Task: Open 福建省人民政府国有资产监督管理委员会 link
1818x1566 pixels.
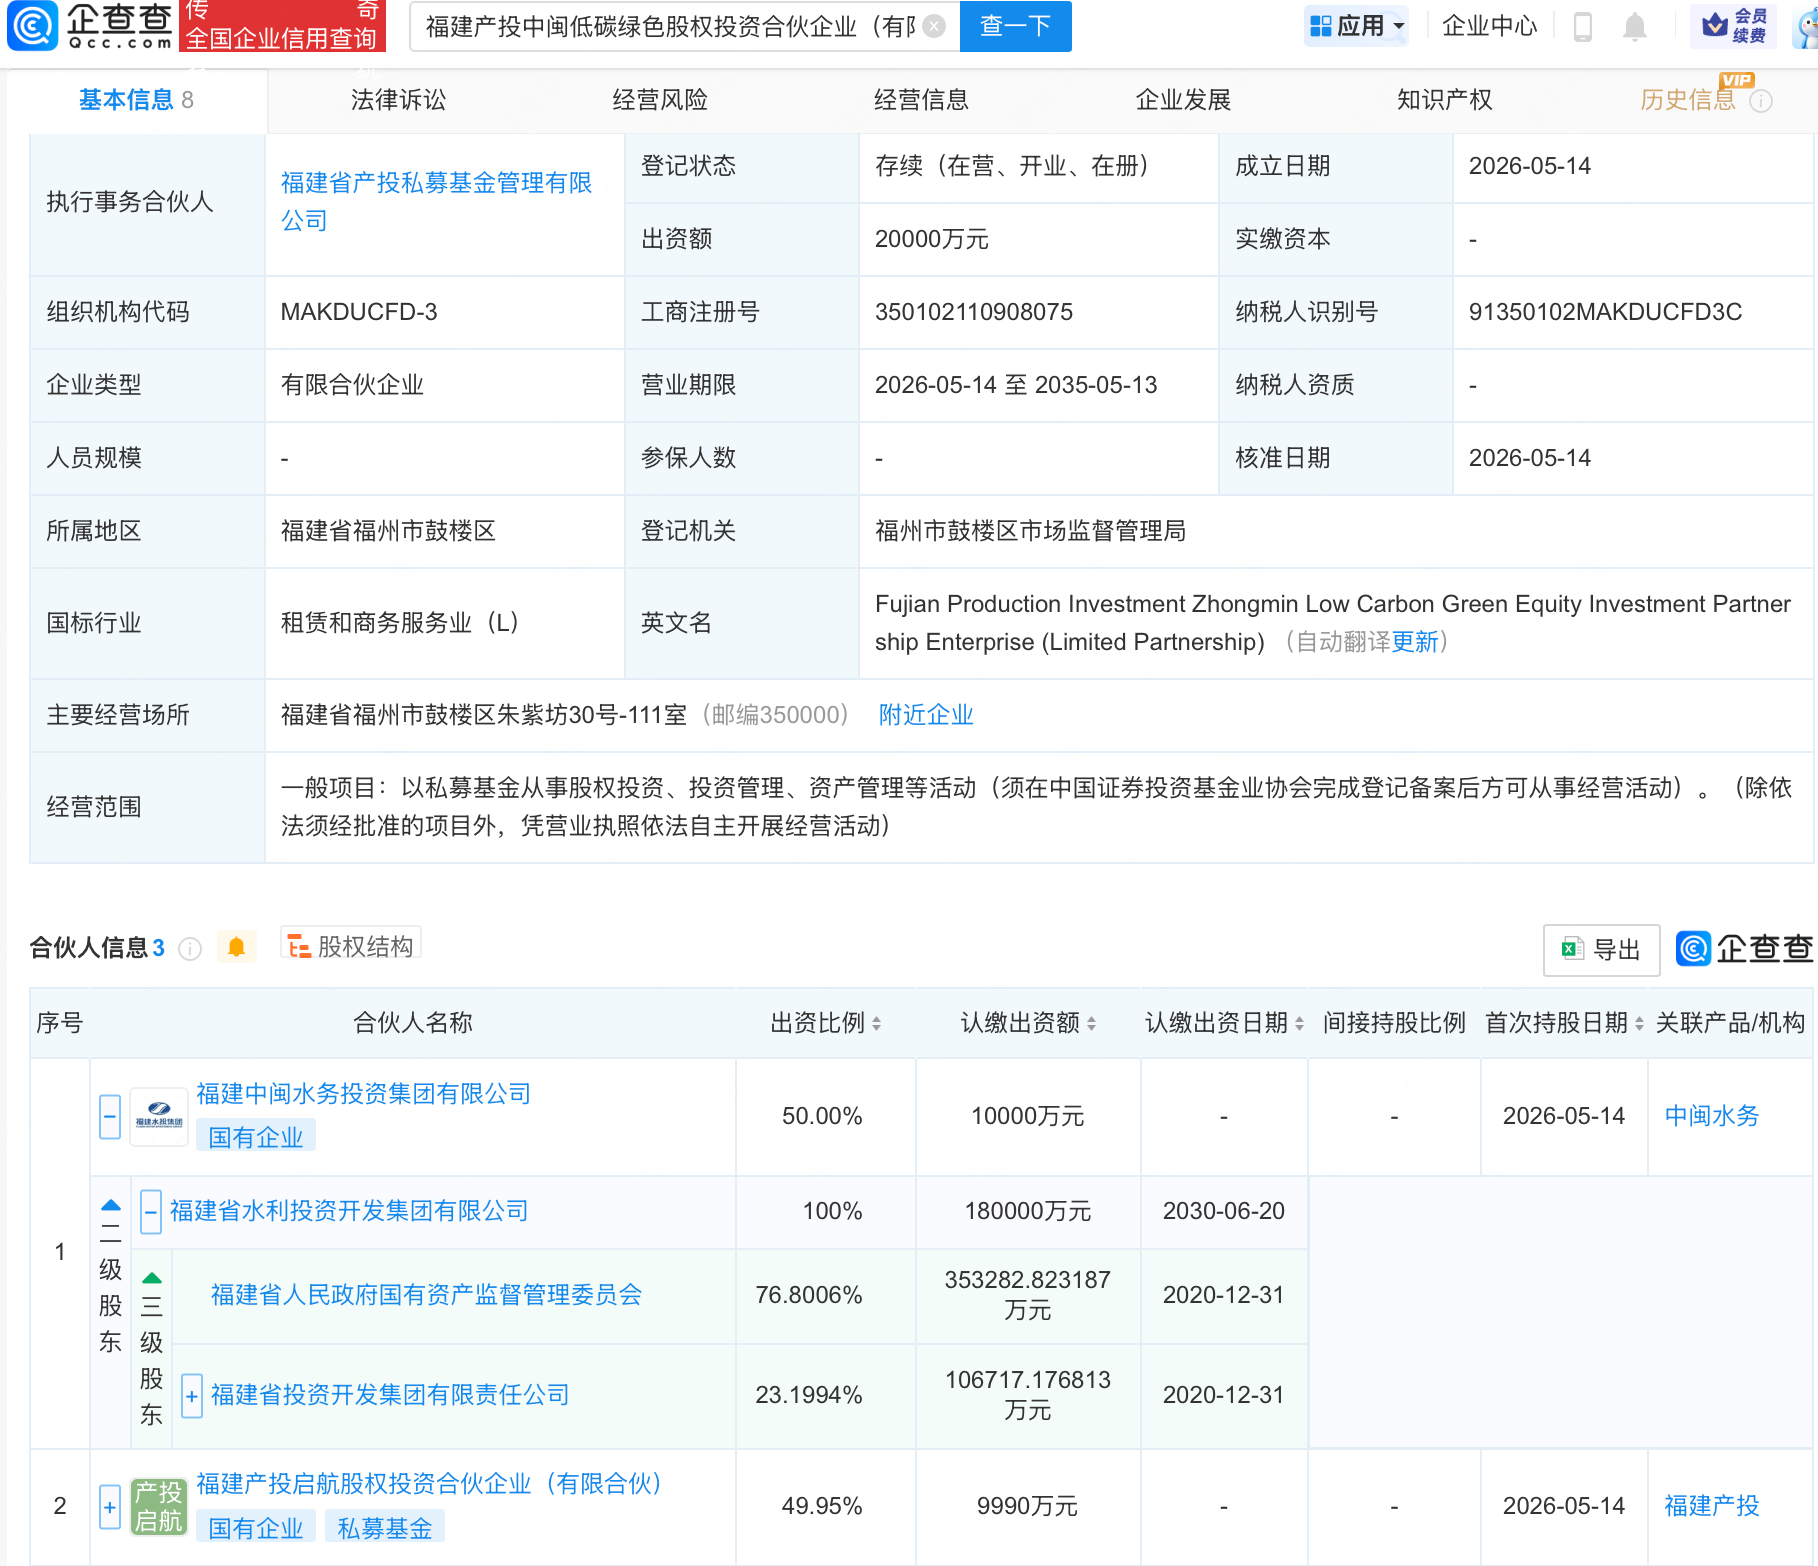Action: click(427, 1294)
